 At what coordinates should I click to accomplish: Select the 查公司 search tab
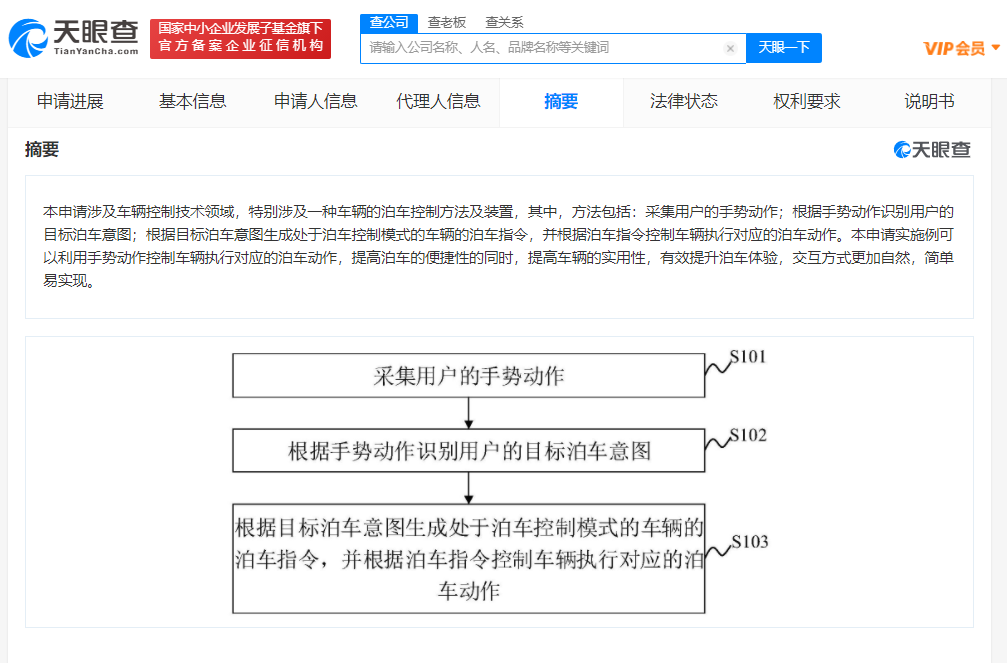pyautogui.click(x=389, y=23)
